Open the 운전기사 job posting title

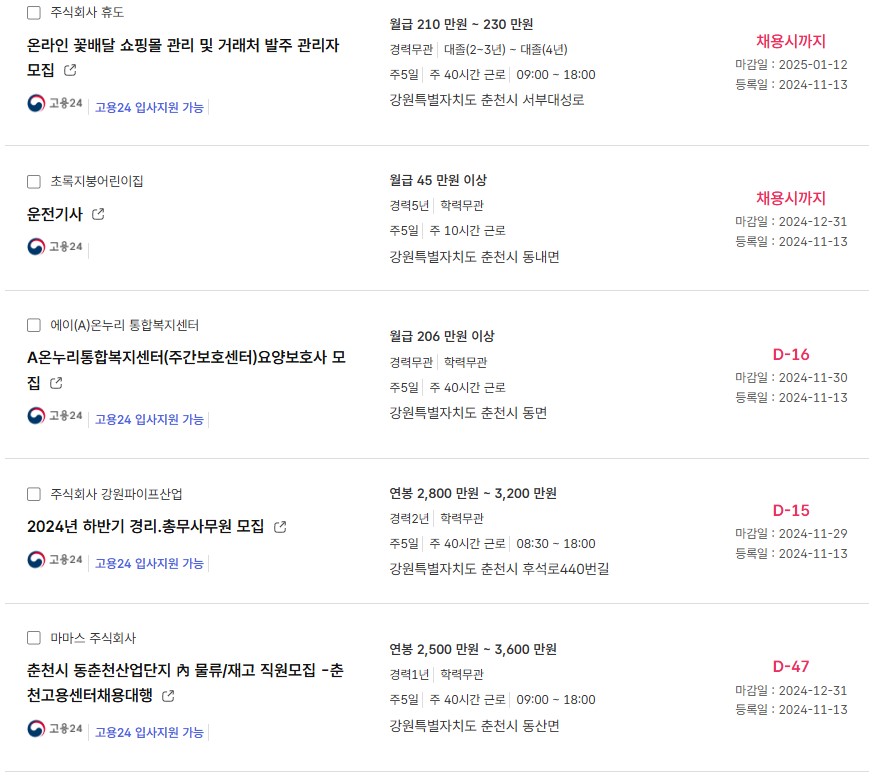point(55,214)
